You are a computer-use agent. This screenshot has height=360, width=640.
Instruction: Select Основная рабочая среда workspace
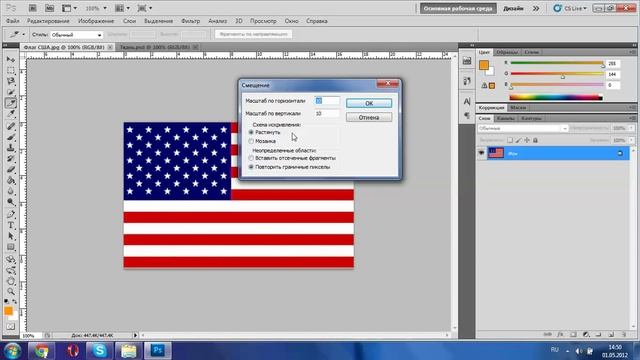(458, 8)
